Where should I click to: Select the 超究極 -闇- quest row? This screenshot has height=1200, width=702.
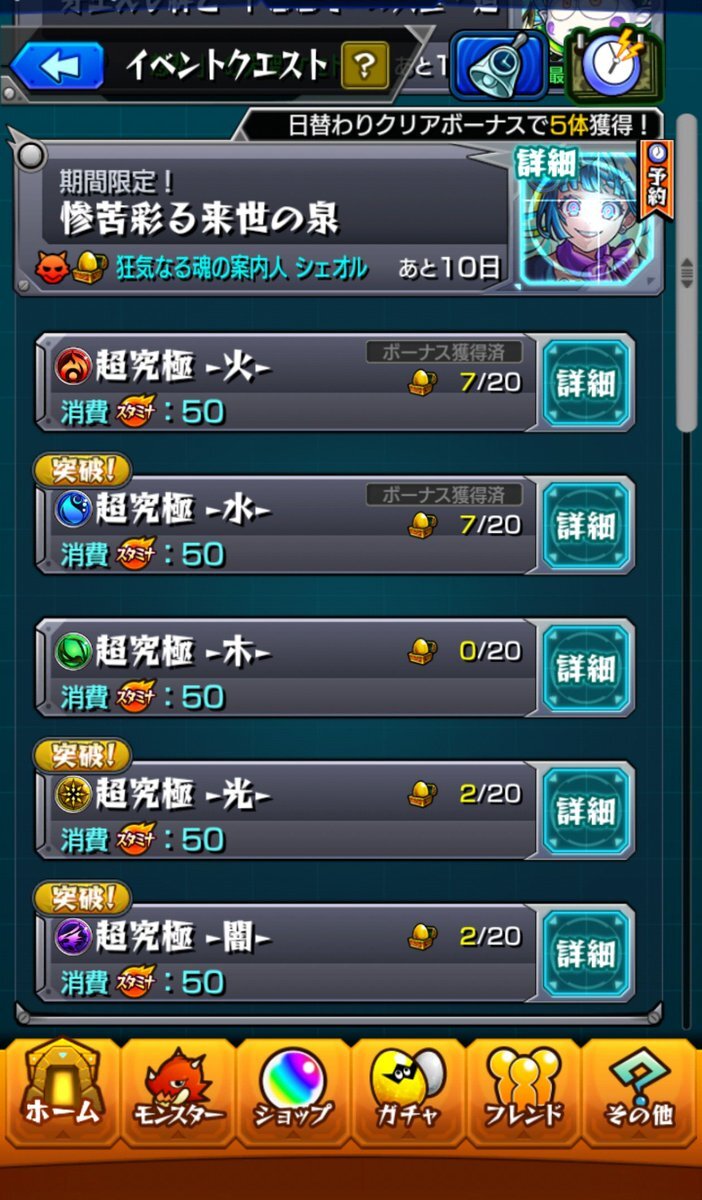pos(288,953)
